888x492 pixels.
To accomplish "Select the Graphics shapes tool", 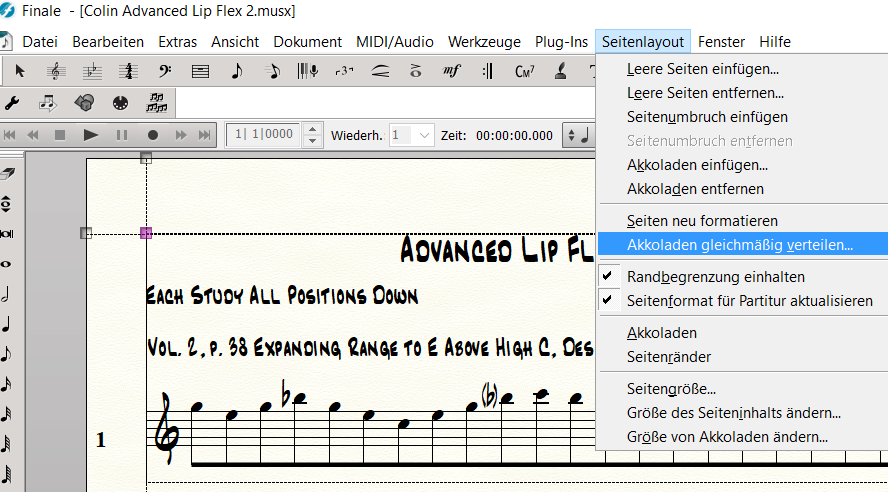I will tap(84, 103).
